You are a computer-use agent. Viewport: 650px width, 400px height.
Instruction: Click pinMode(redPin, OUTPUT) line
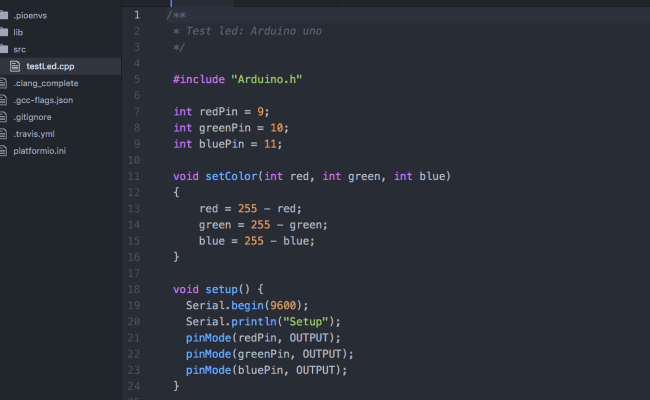263,338
